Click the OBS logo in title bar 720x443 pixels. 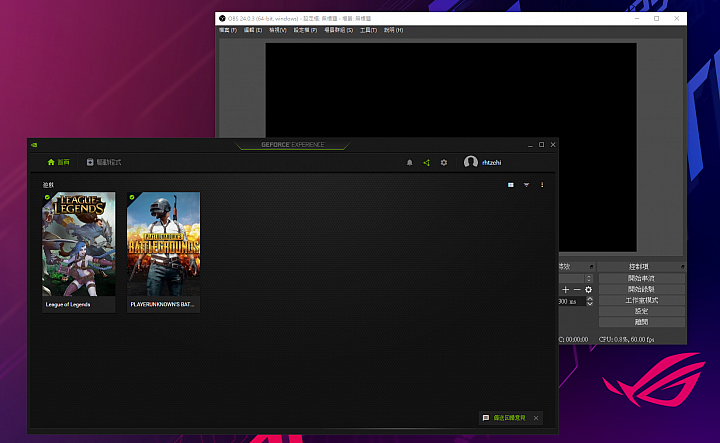[x=222, y=18]
